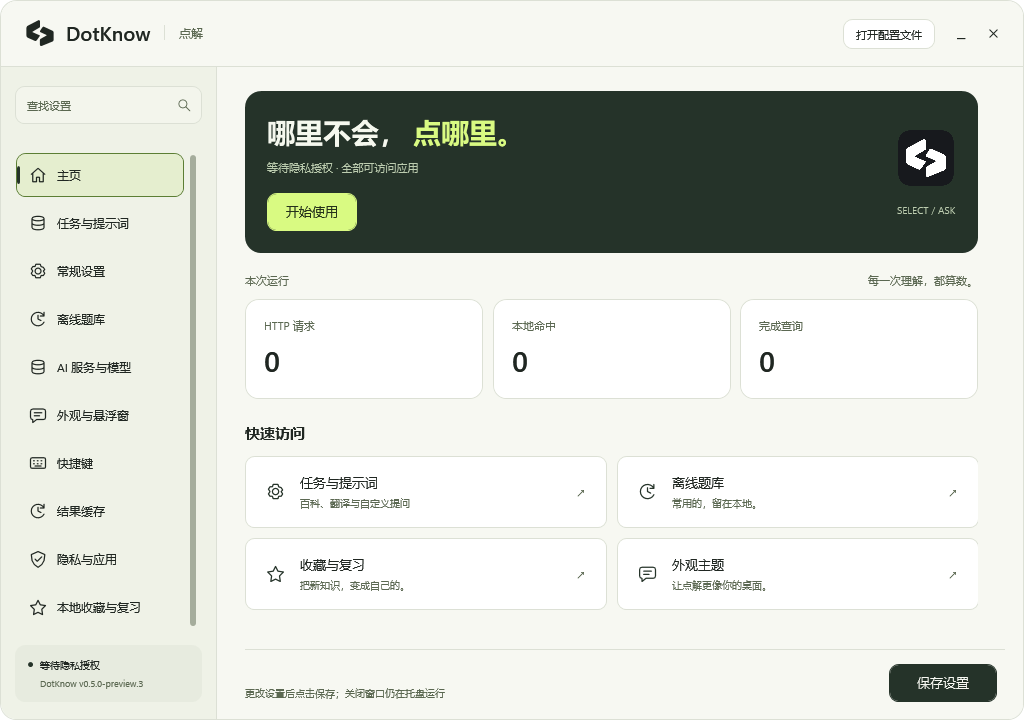The image size is (1024, 720).
Task: Click 保存设置 button
Action: 942,683
